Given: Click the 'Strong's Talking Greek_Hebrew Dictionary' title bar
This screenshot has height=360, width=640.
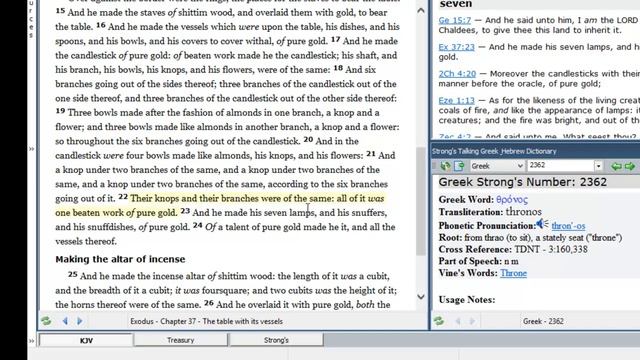Looking at the screenshot, I should (536, 151).
